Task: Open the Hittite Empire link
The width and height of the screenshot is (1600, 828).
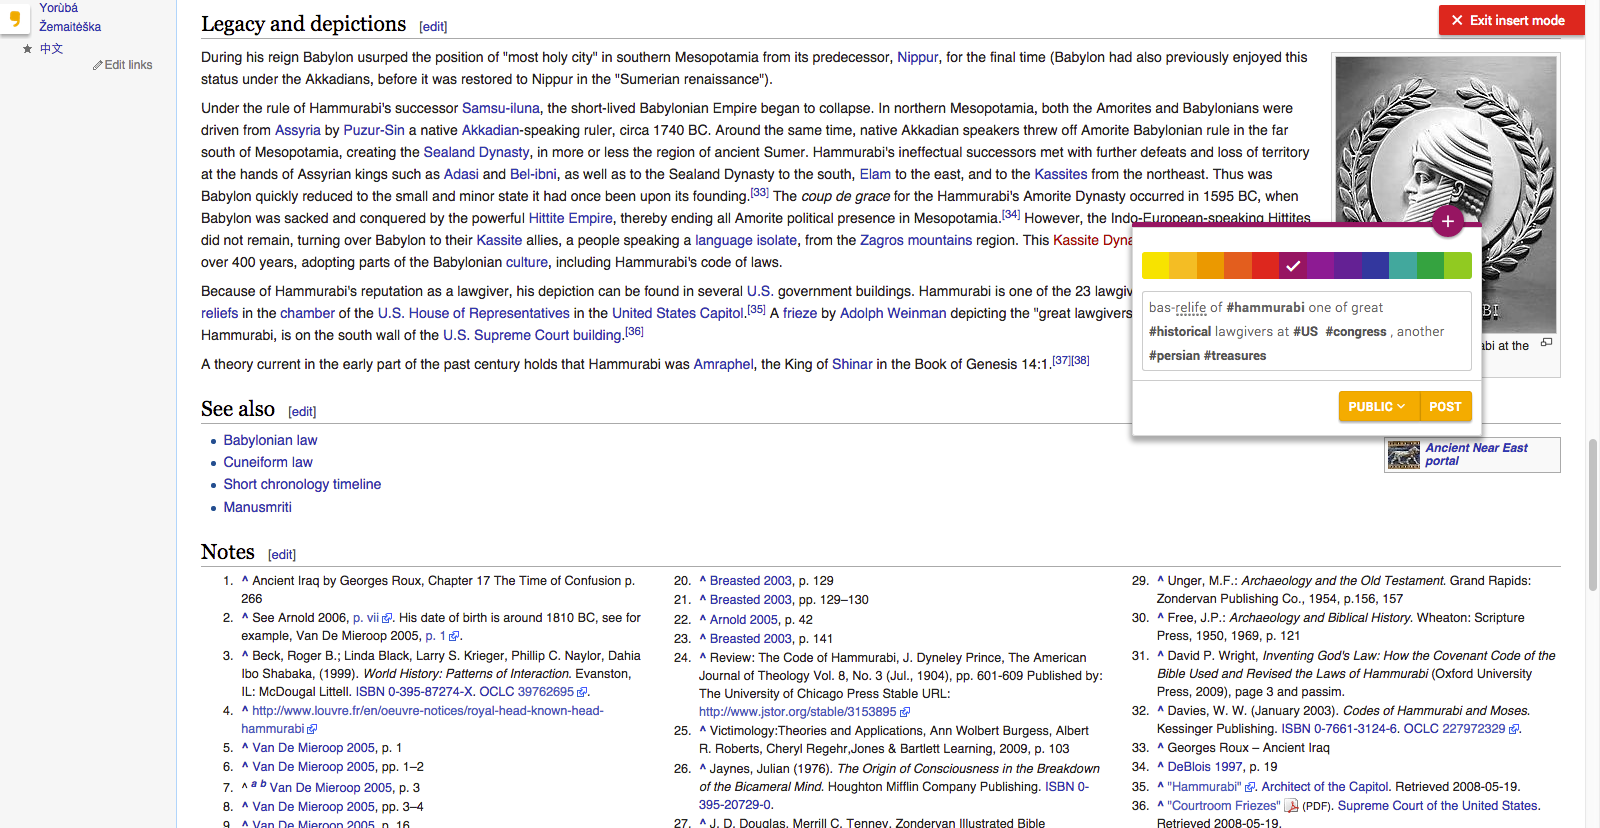Action: (x=571, y=218)
